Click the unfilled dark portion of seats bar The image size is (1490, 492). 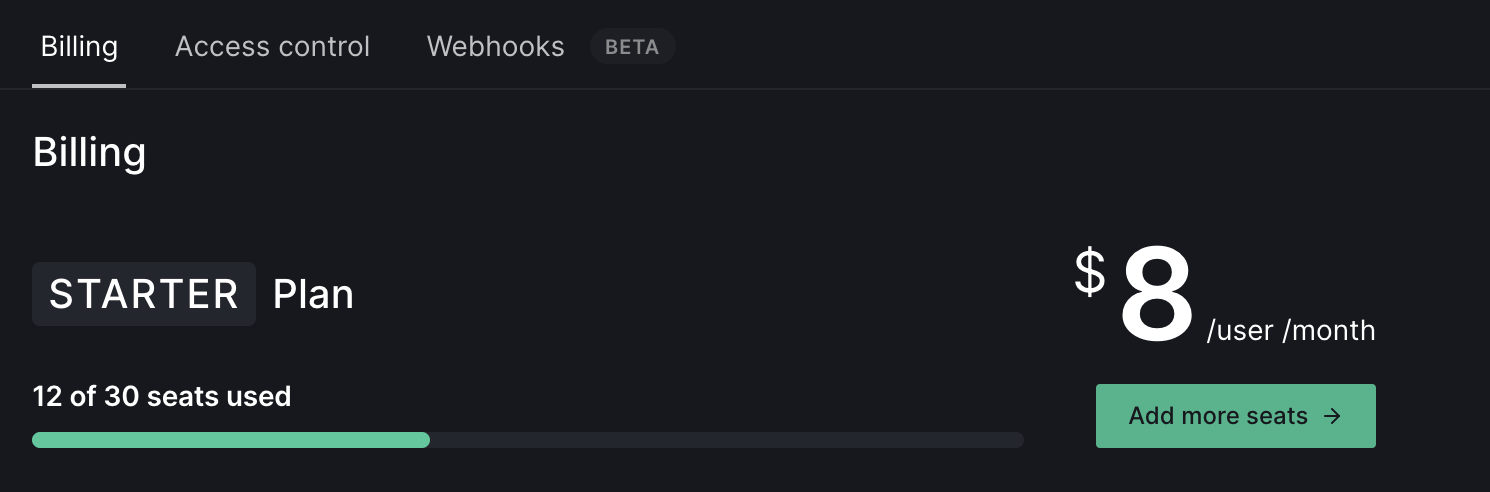[726, 440]
